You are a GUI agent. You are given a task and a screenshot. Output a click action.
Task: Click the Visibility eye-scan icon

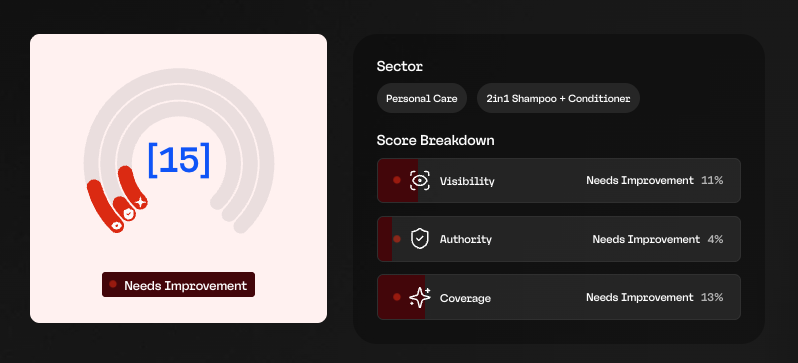tap(419, 181)
